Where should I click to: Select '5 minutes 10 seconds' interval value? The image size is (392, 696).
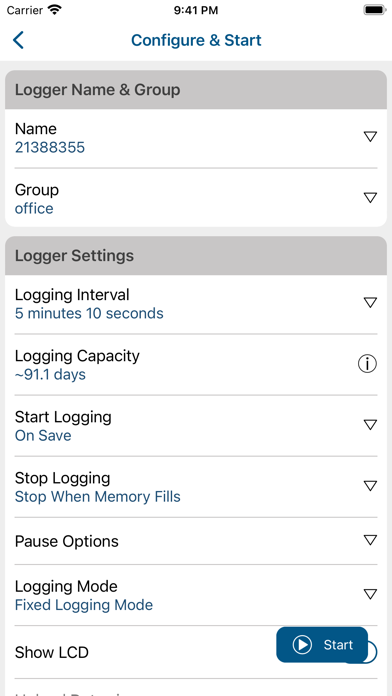point(89,313)
